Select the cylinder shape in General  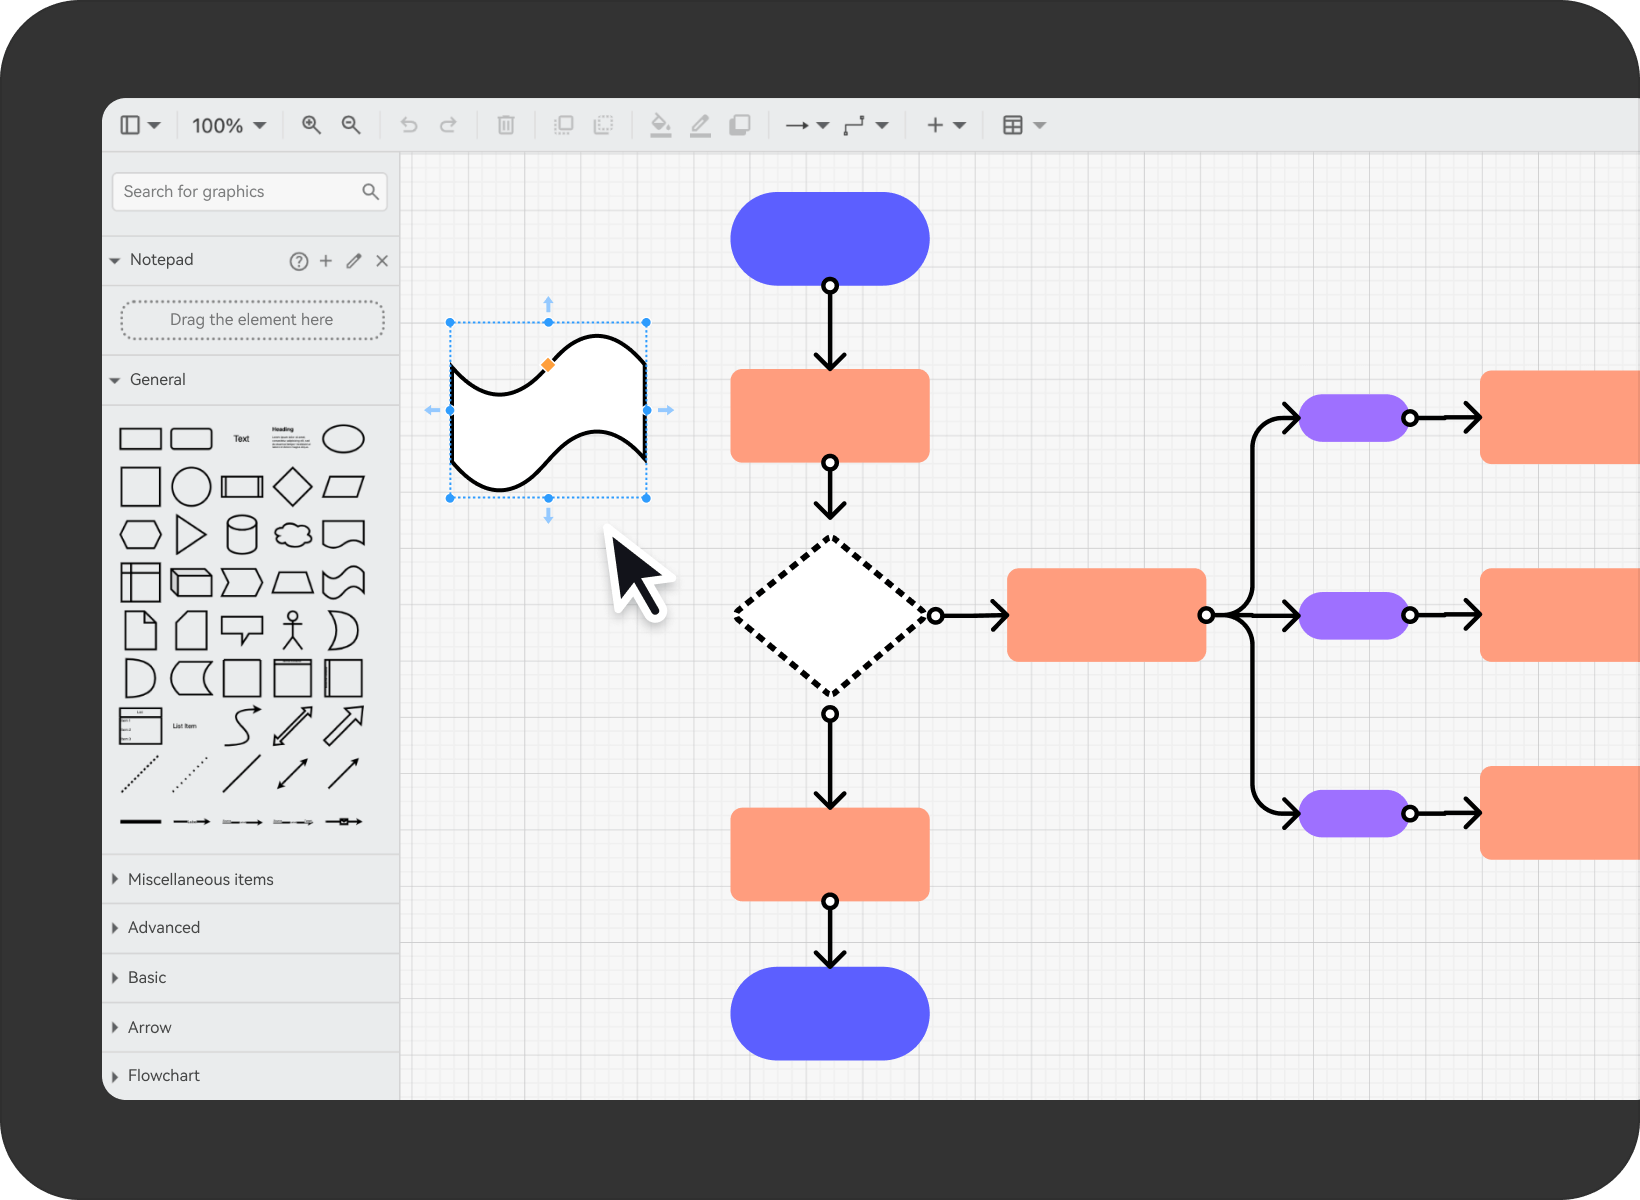(242, 535)
